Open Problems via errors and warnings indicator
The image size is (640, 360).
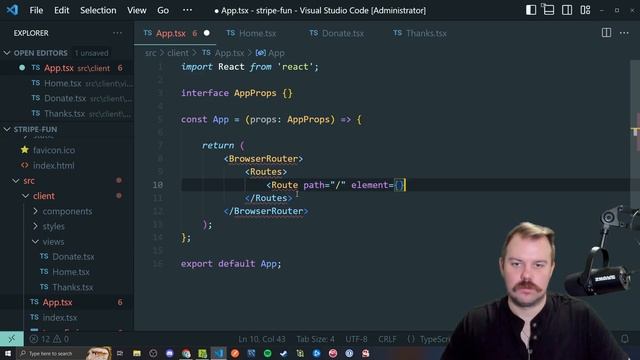(x=49, y=339)
